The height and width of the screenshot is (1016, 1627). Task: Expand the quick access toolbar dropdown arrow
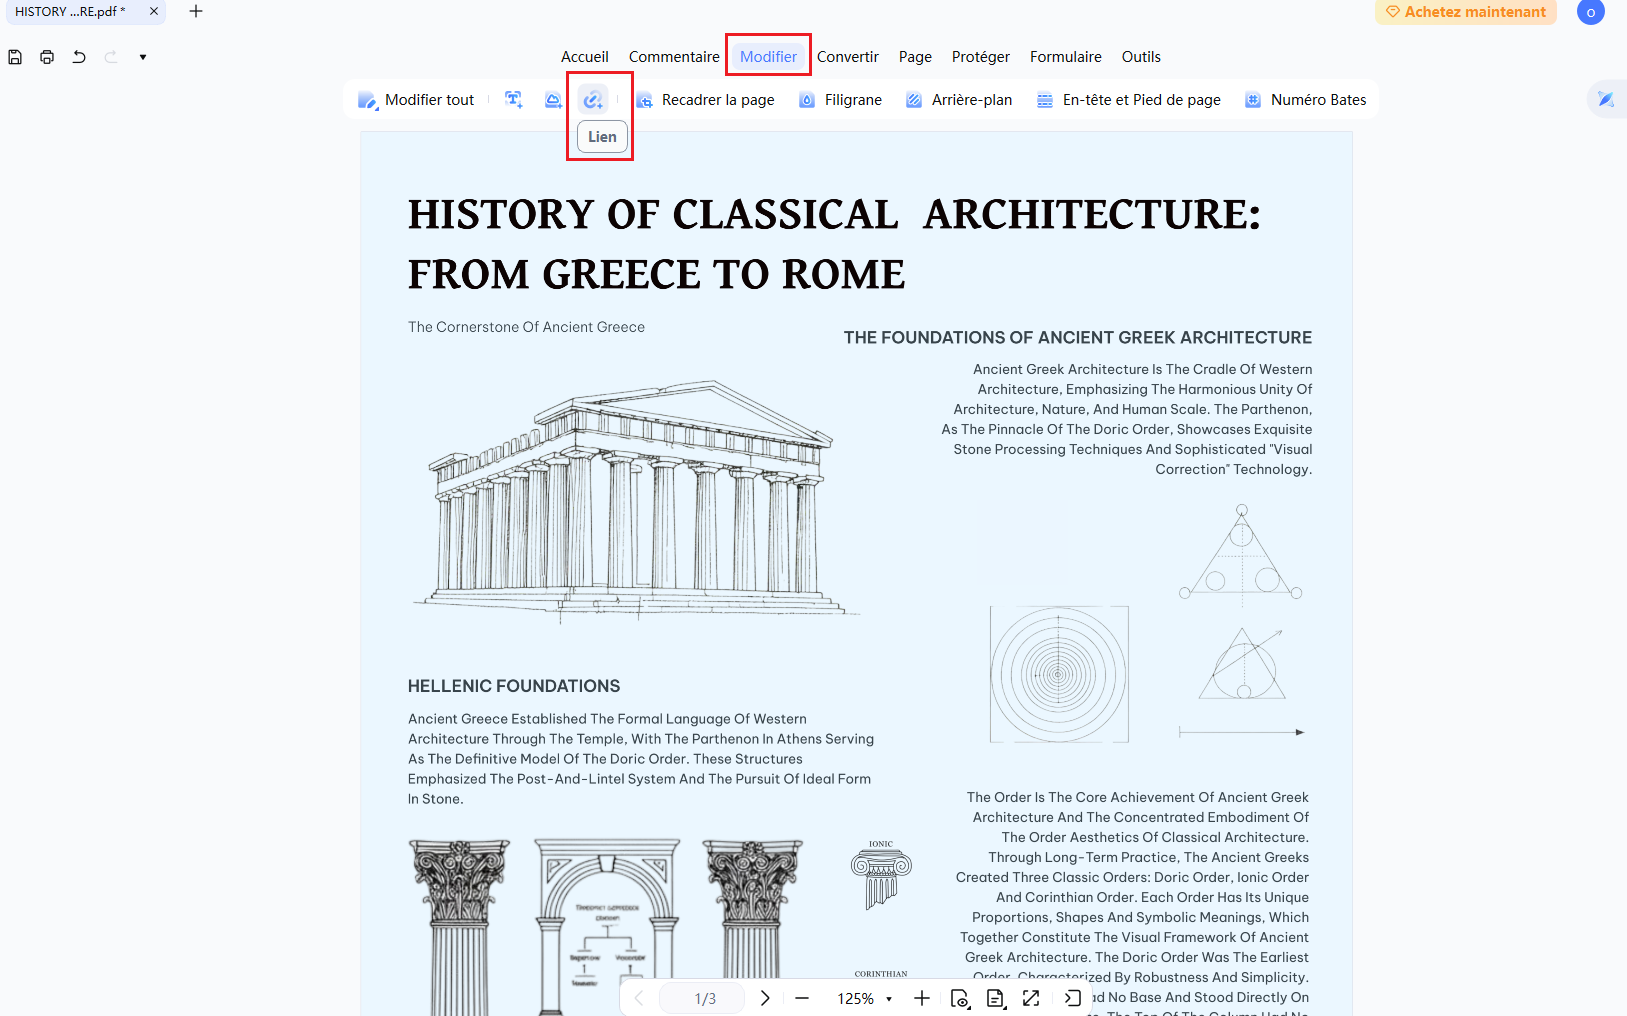(143, 57)
